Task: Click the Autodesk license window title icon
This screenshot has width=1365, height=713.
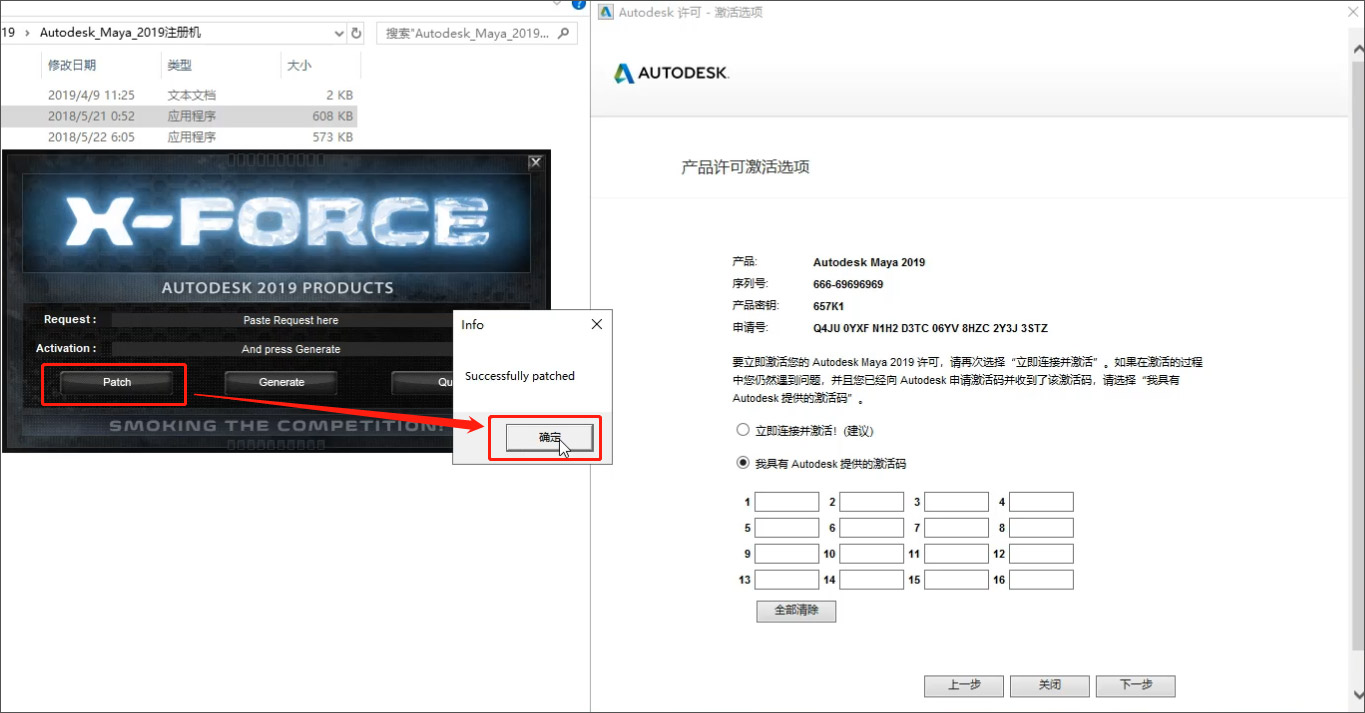Action: pyautogui.click(x=605, y=12)
